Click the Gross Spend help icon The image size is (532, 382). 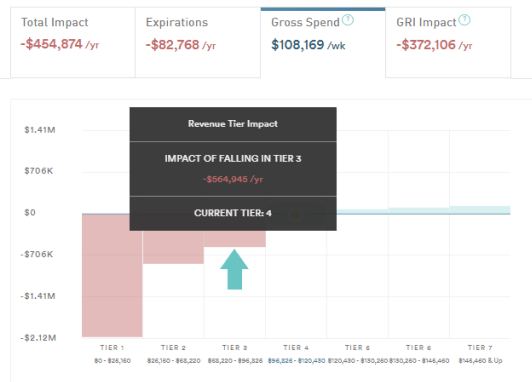[x=348, y=20]
